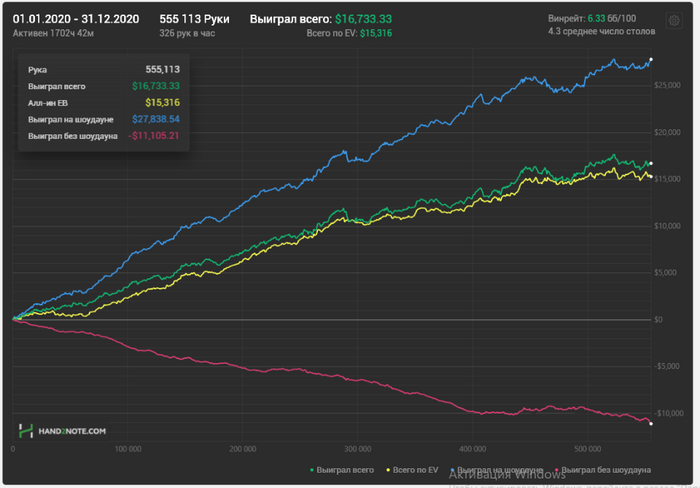Click 'Активен 1702ч 42м' text
Viewport: 700px width, 488px height.
53,33
